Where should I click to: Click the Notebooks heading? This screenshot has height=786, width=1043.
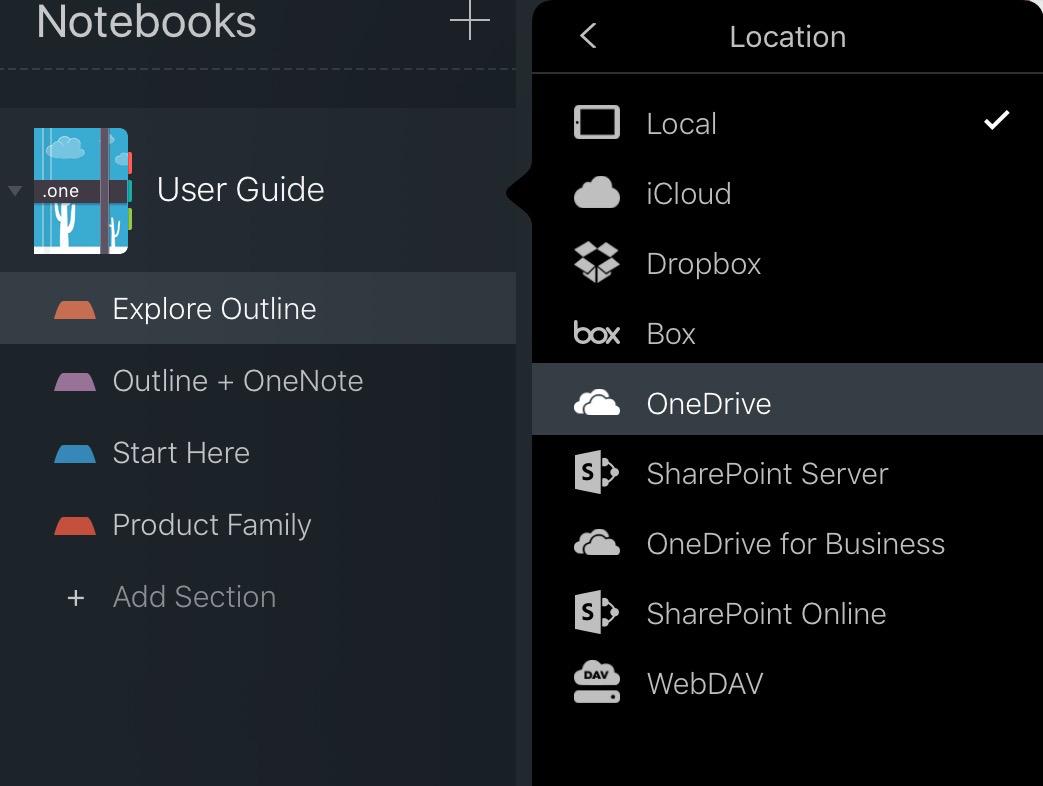(x=146, y=21)
